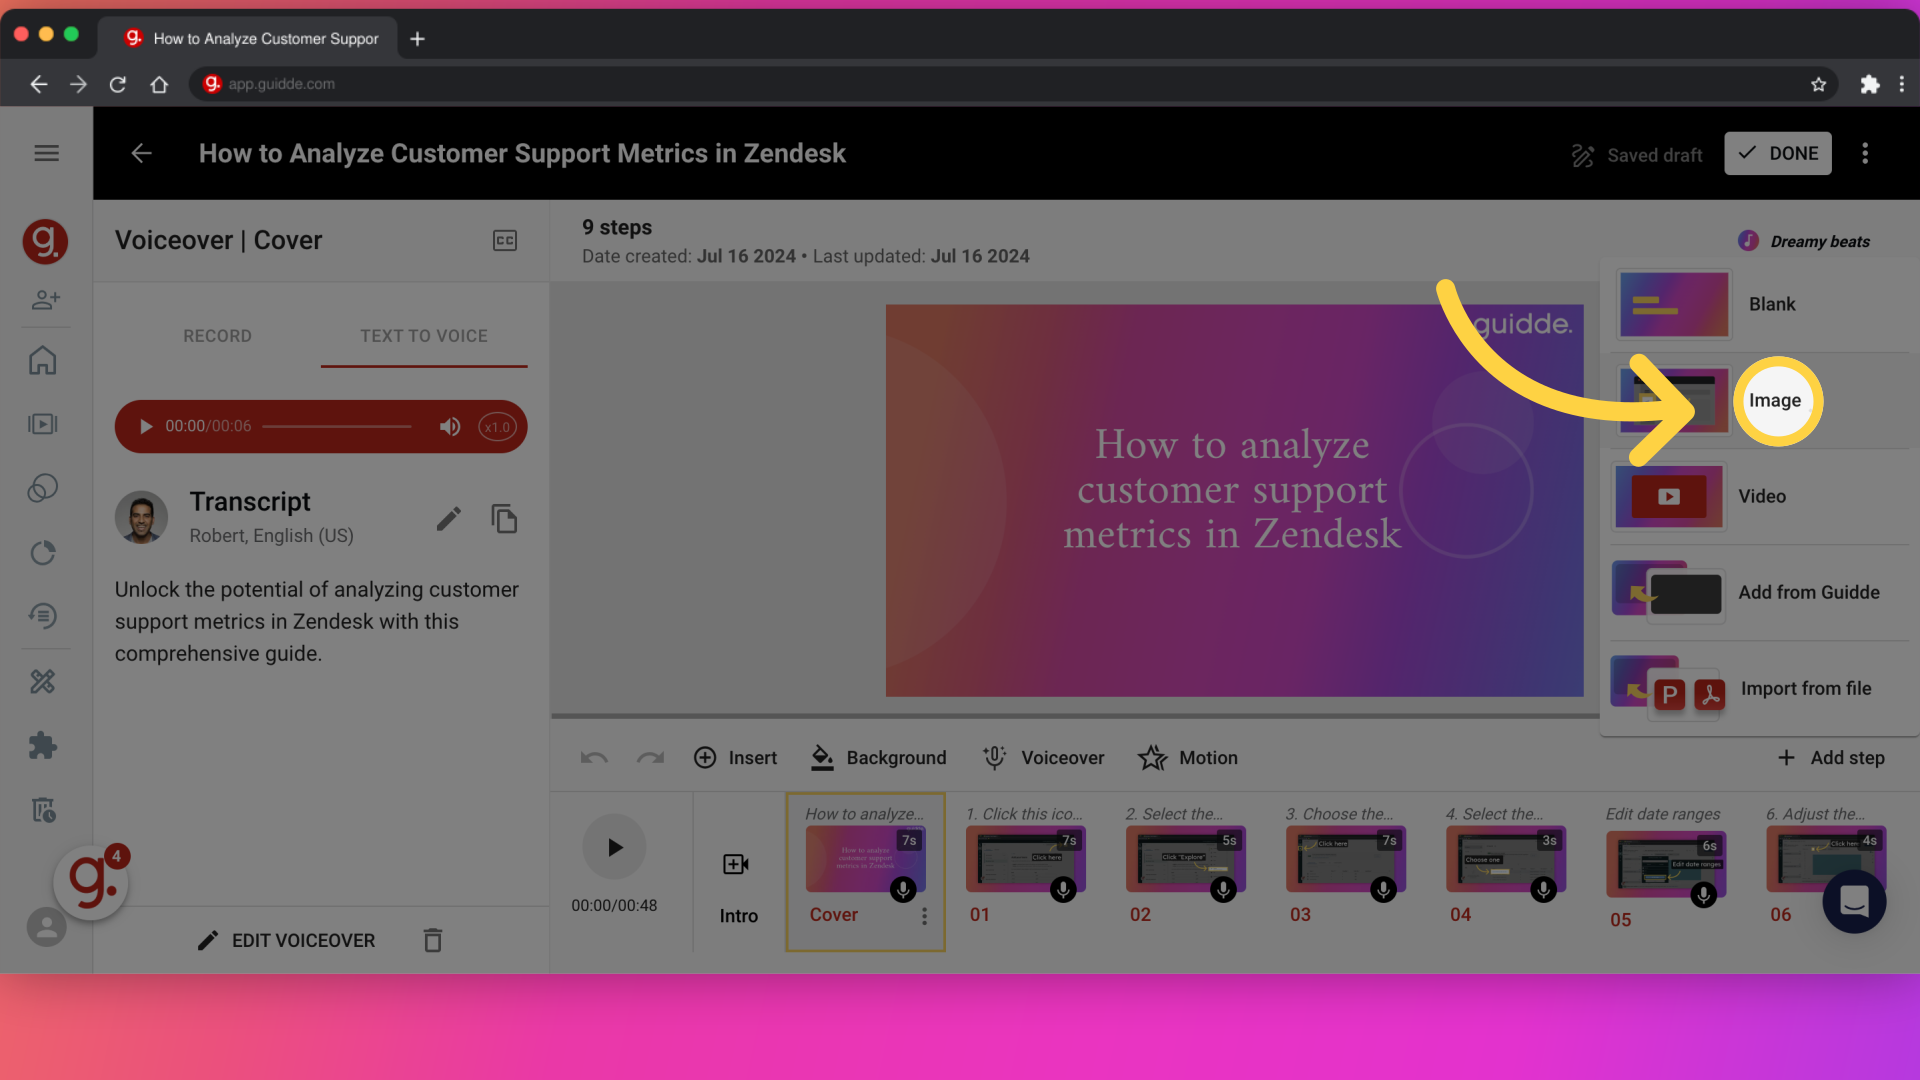1920x1080 pixels.
Task: Change playback speed x1.0
Action: (497, 427)
